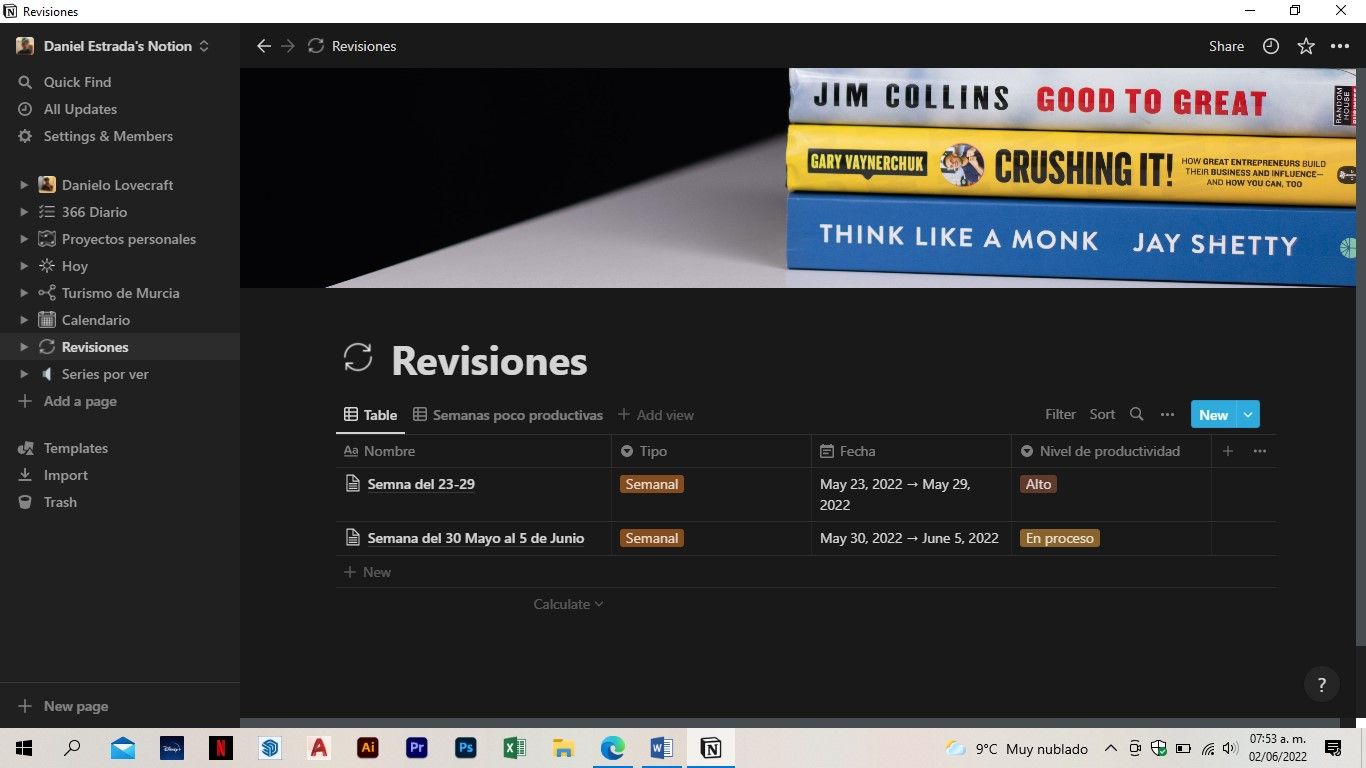Click the back navigation arrow
Viewport: 1366px width, 768px height.
coord(264,46)
